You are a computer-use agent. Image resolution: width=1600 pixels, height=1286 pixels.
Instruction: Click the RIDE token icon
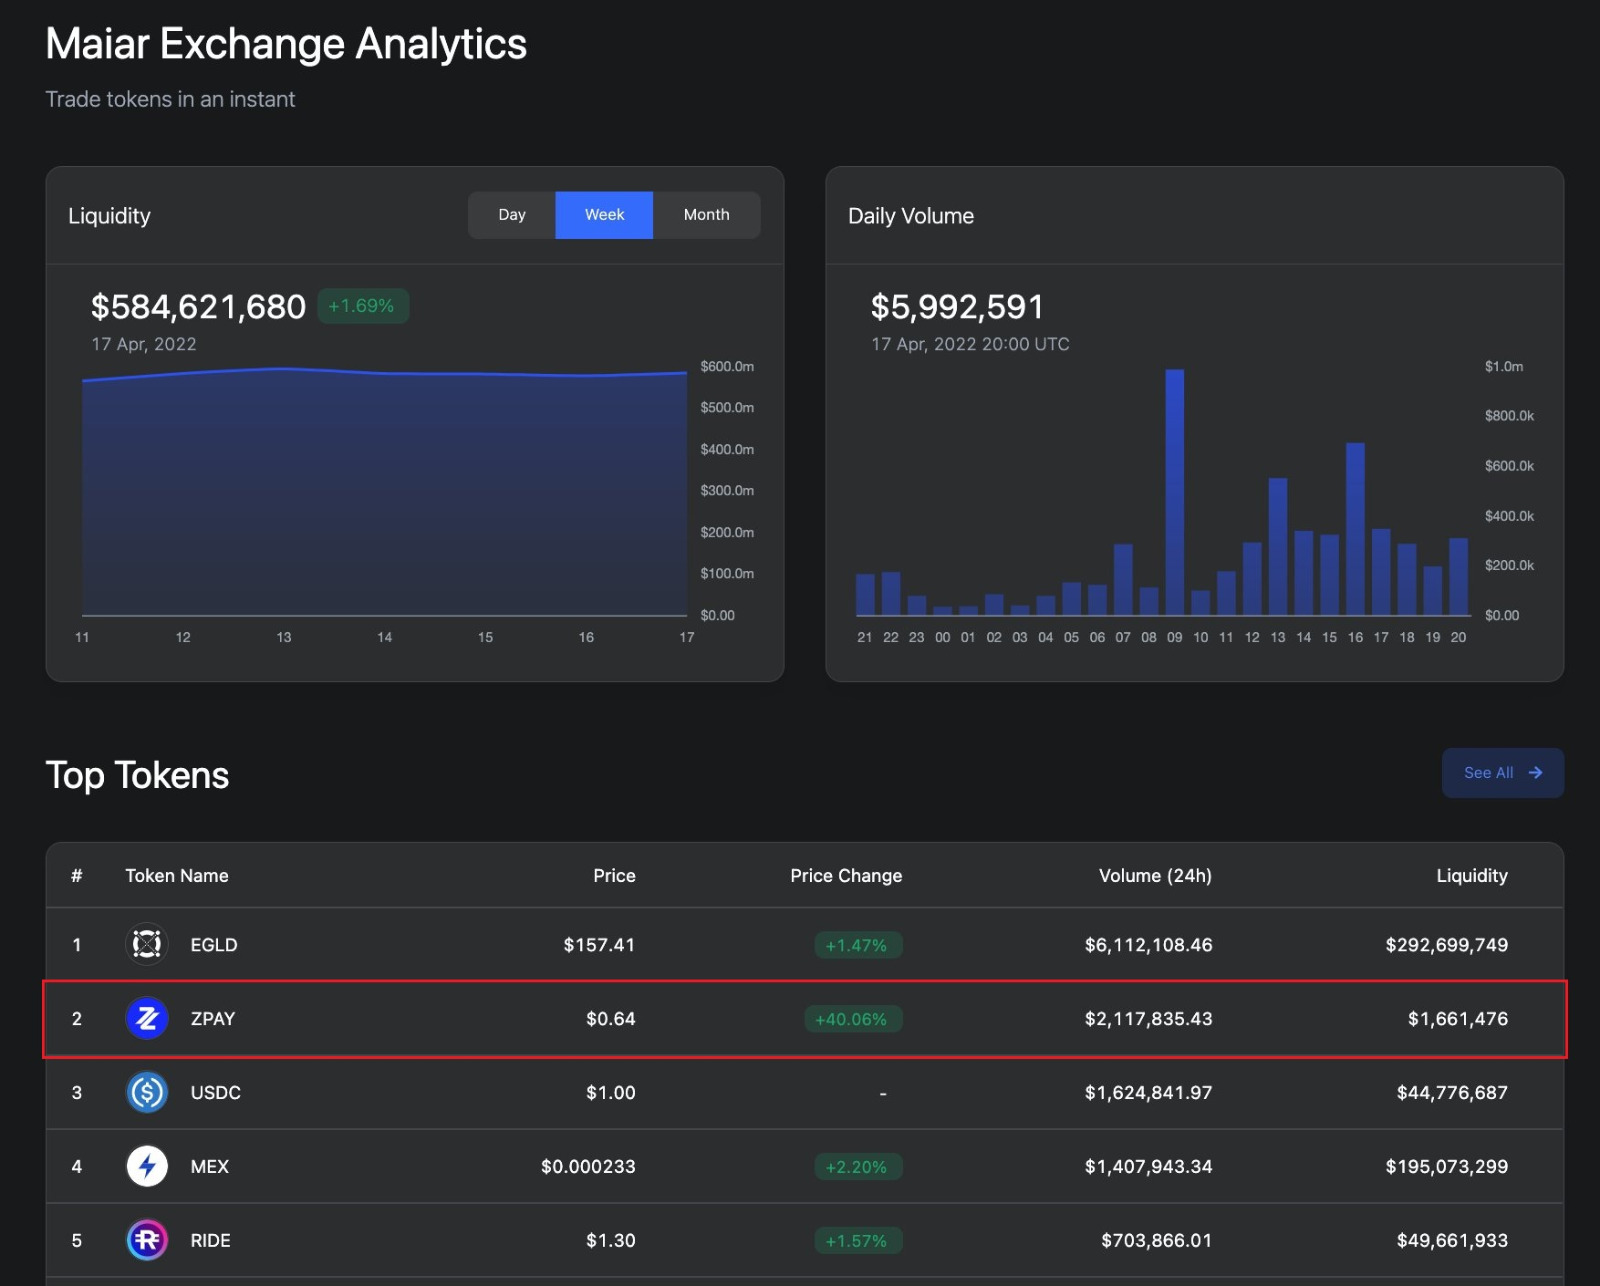[147, 1240]
